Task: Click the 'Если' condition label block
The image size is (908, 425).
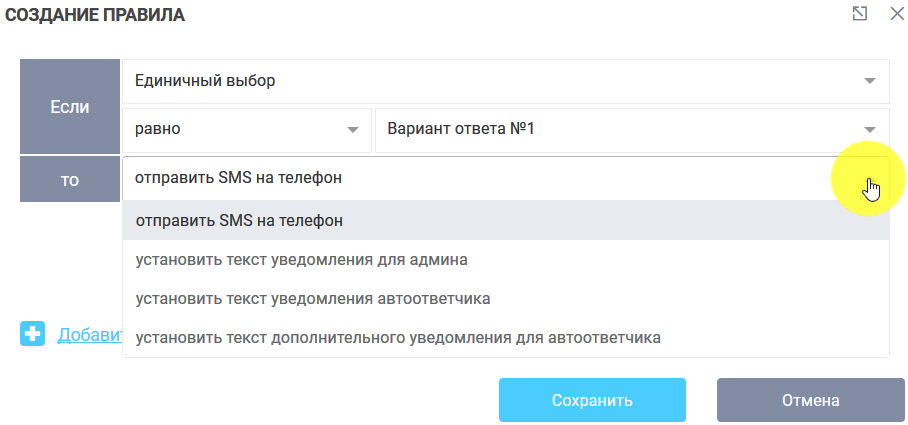Action: click(x=69, y=105)
